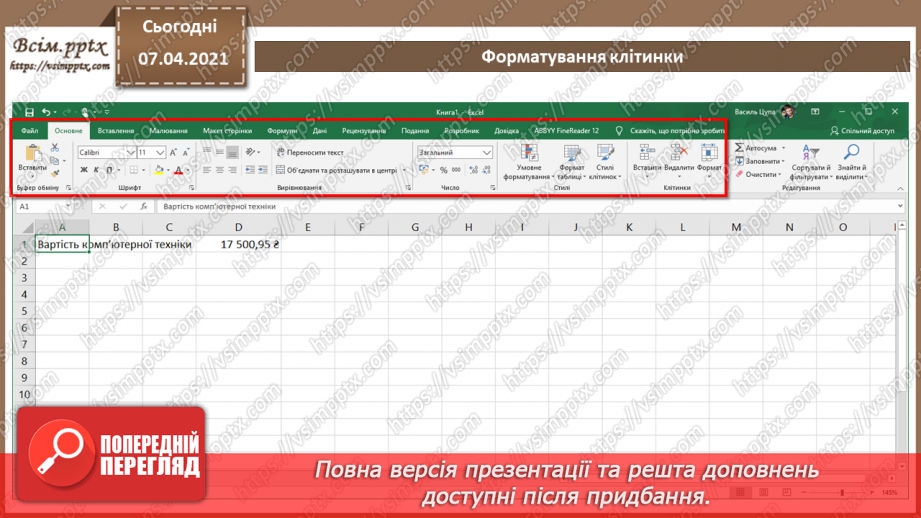This screenshot has width=921, height=518.
Task: Click Об'єднати та розташувати в центрі
Action: pos(337,170)
